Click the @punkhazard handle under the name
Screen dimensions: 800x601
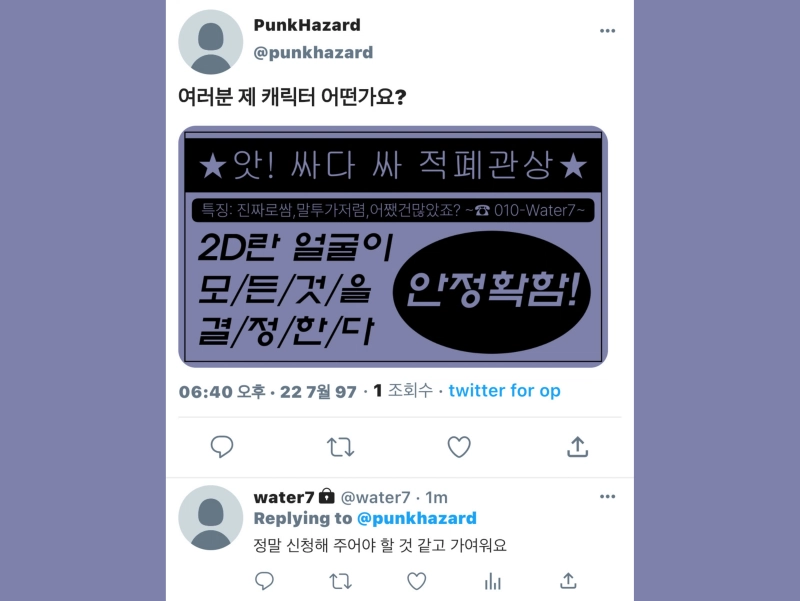pos(313,53)
